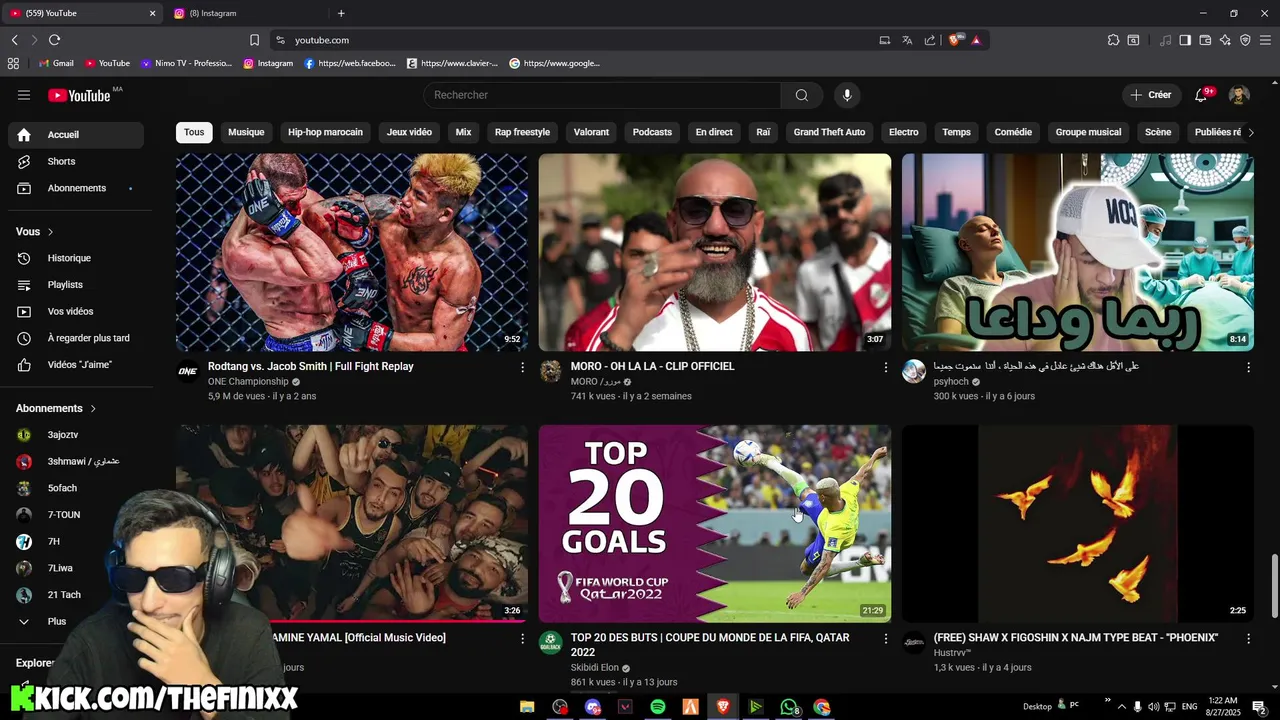Select the Valorant filter chip
Screen dimensions: 1280x720
pos(591,132)
